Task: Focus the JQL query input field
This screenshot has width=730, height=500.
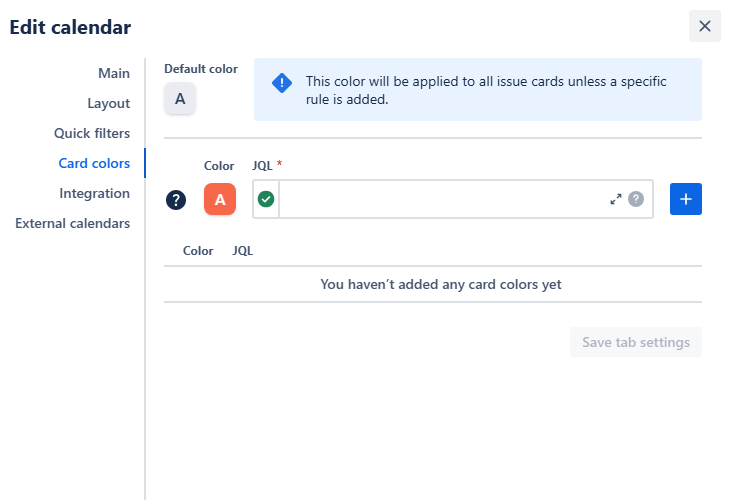Action: tap(440, 199)
